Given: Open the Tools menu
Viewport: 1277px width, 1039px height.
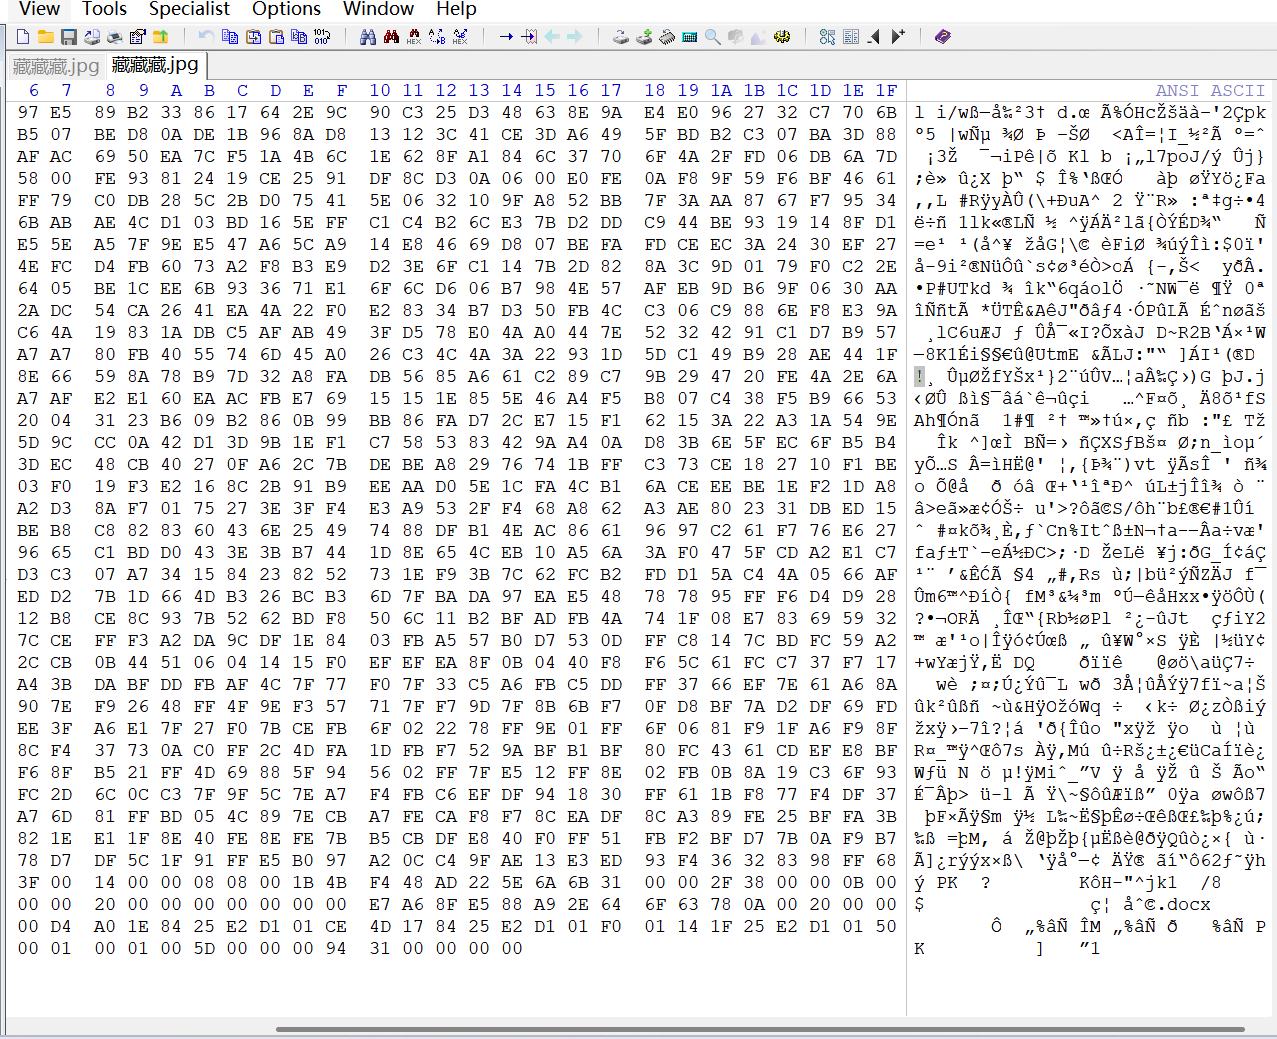Looking at the screenshot, I should pyautogui.click(x=103, y=9).
